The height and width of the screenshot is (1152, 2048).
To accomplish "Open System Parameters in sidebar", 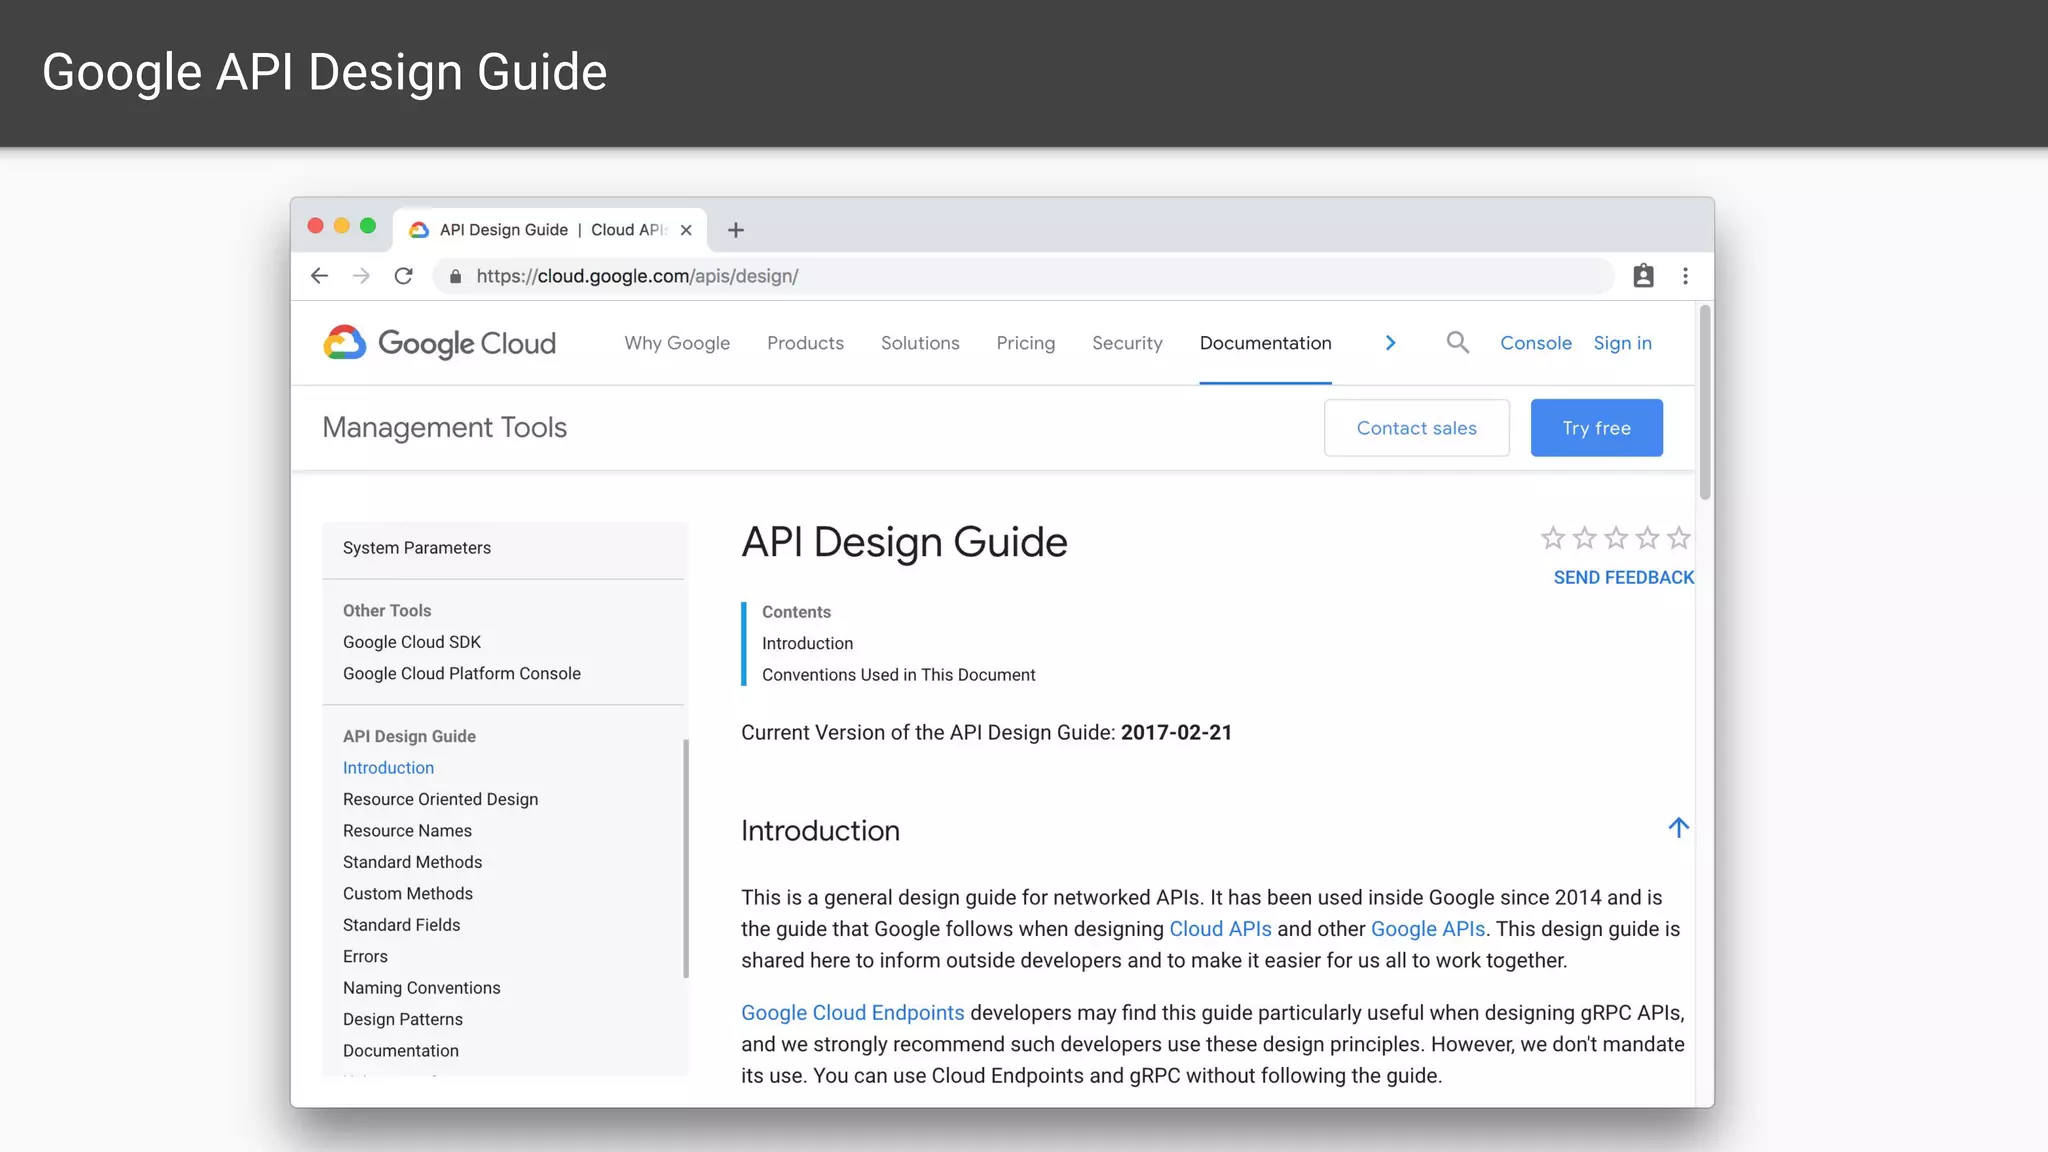I will tap(416, 548).
